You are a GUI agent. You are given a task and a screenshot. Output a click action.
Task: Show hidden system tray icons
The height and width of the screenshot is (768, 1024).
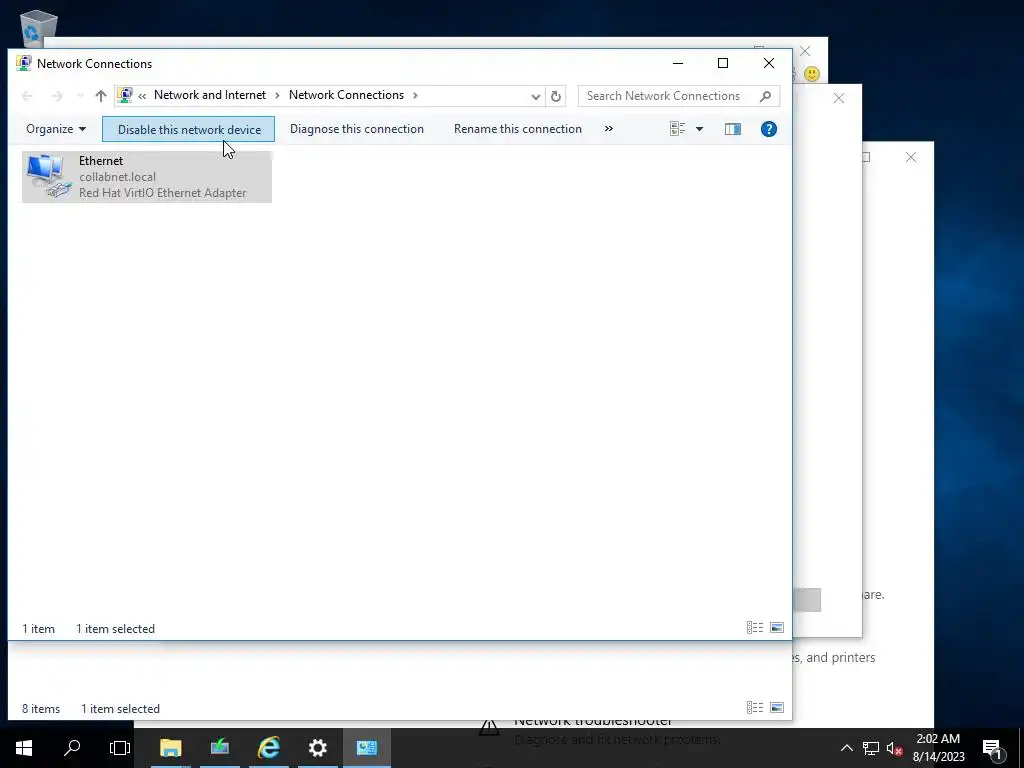coord(846,748)
